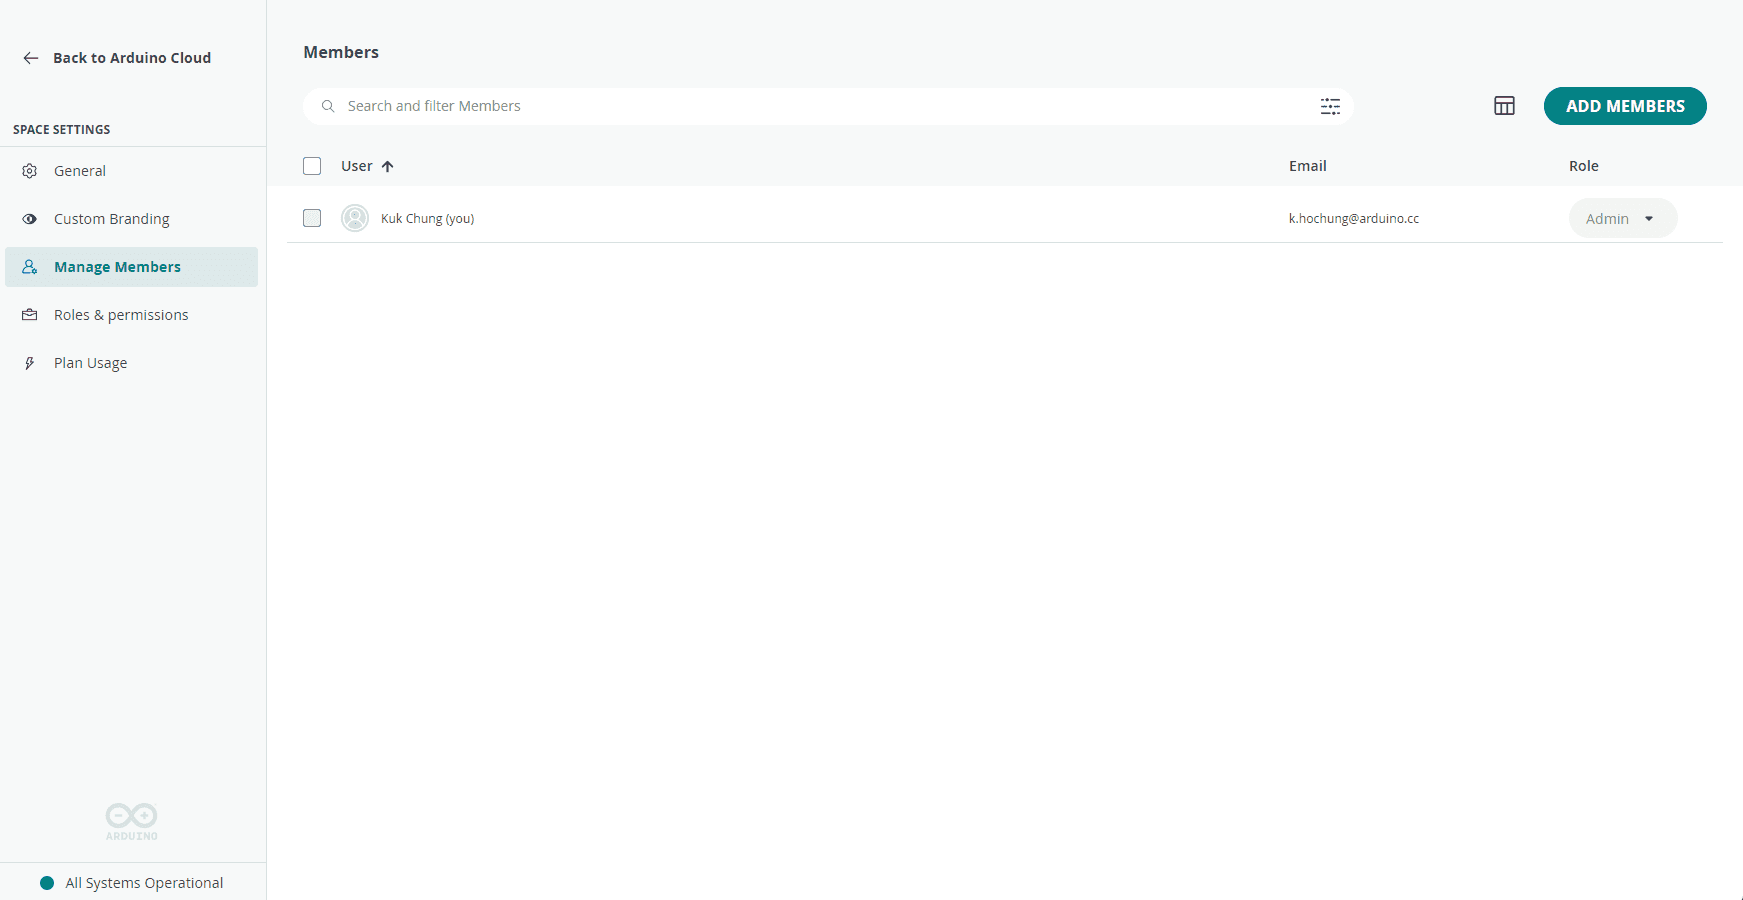Sort by User column arrow
Image resolution: width=1743 pixels, height=900 pixels.
(388, 166)
